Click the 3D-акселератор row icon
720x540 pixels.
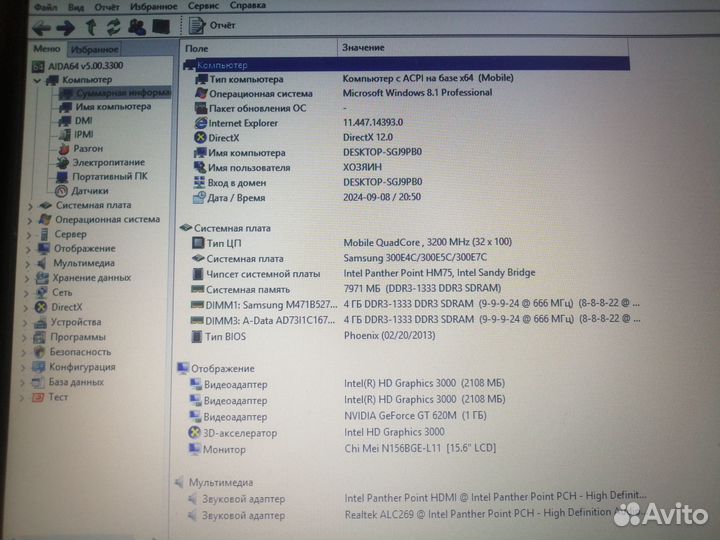point(195,433)
